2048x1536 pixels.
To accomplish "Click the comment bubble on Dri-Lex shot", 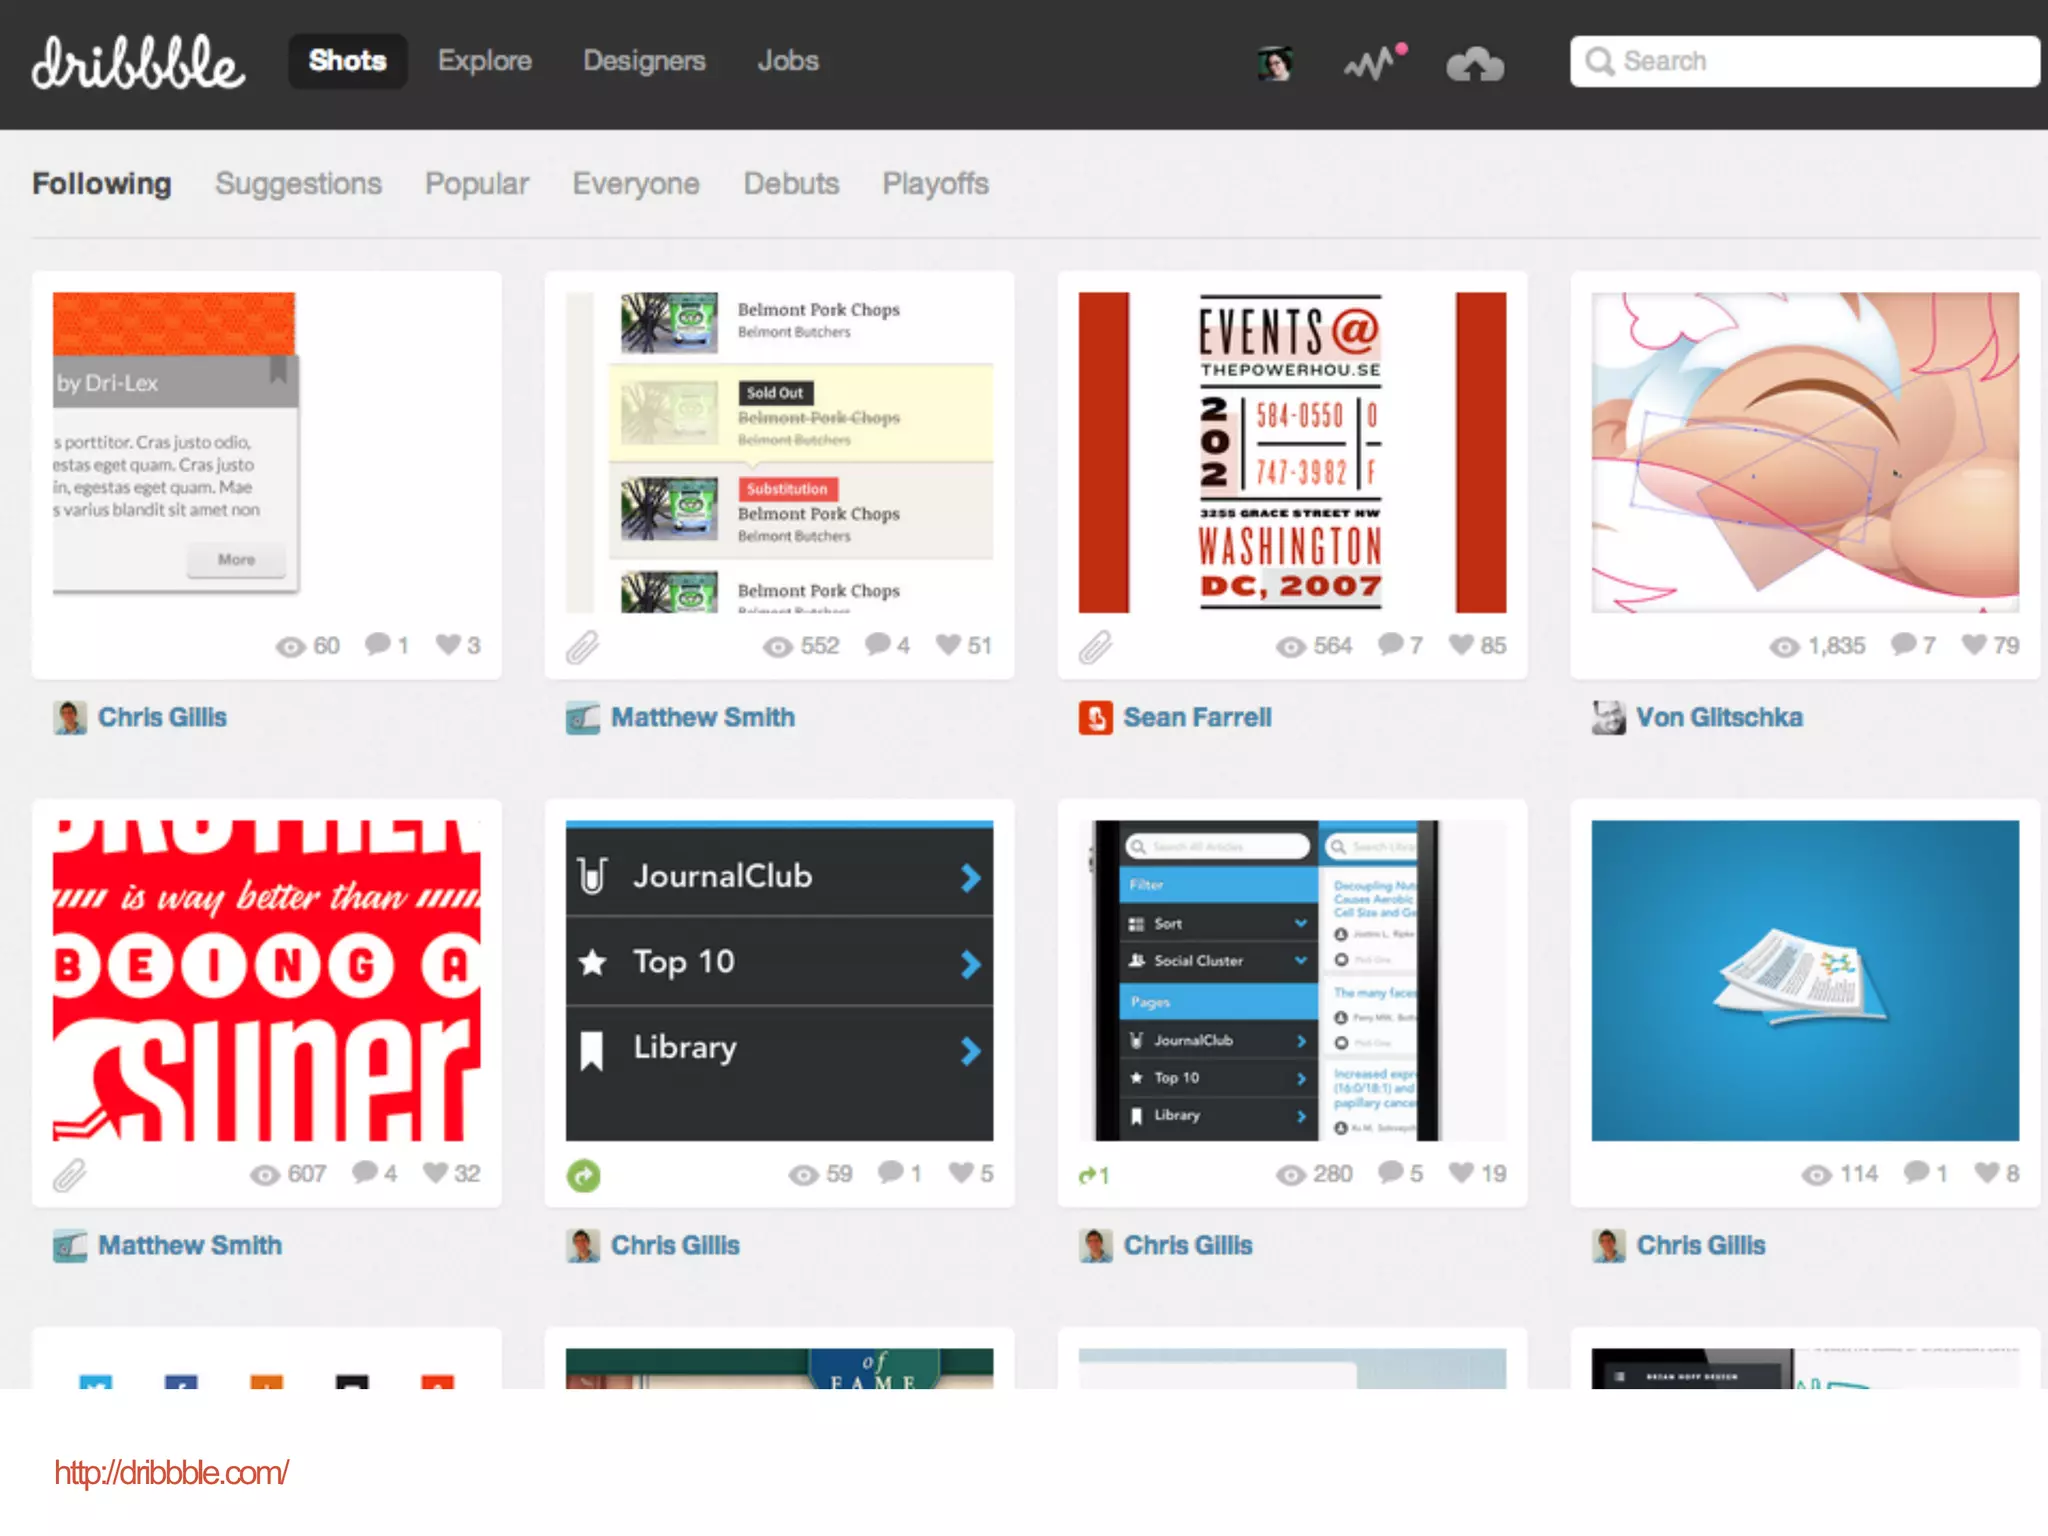I will [x=377, y=645].
